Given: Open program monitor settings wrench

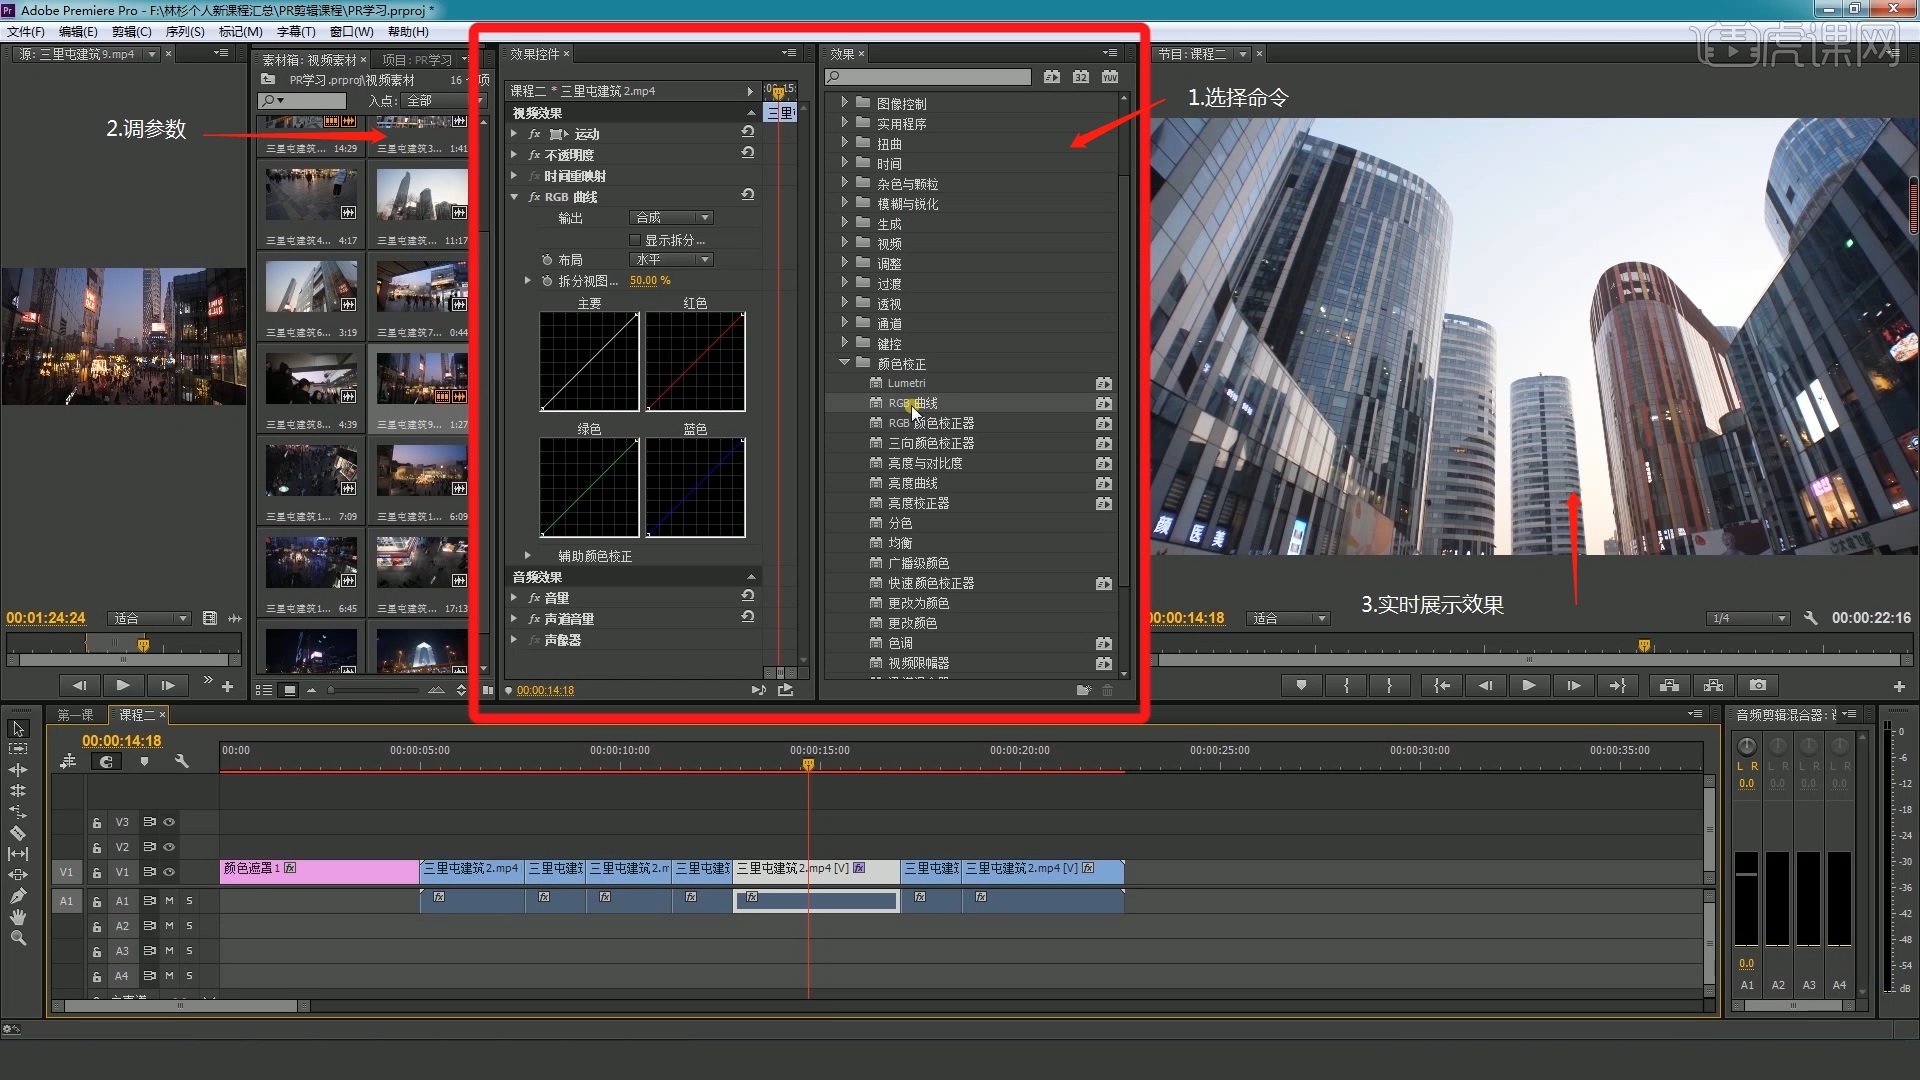Looking at the screenshot, I should point(1810,619).
